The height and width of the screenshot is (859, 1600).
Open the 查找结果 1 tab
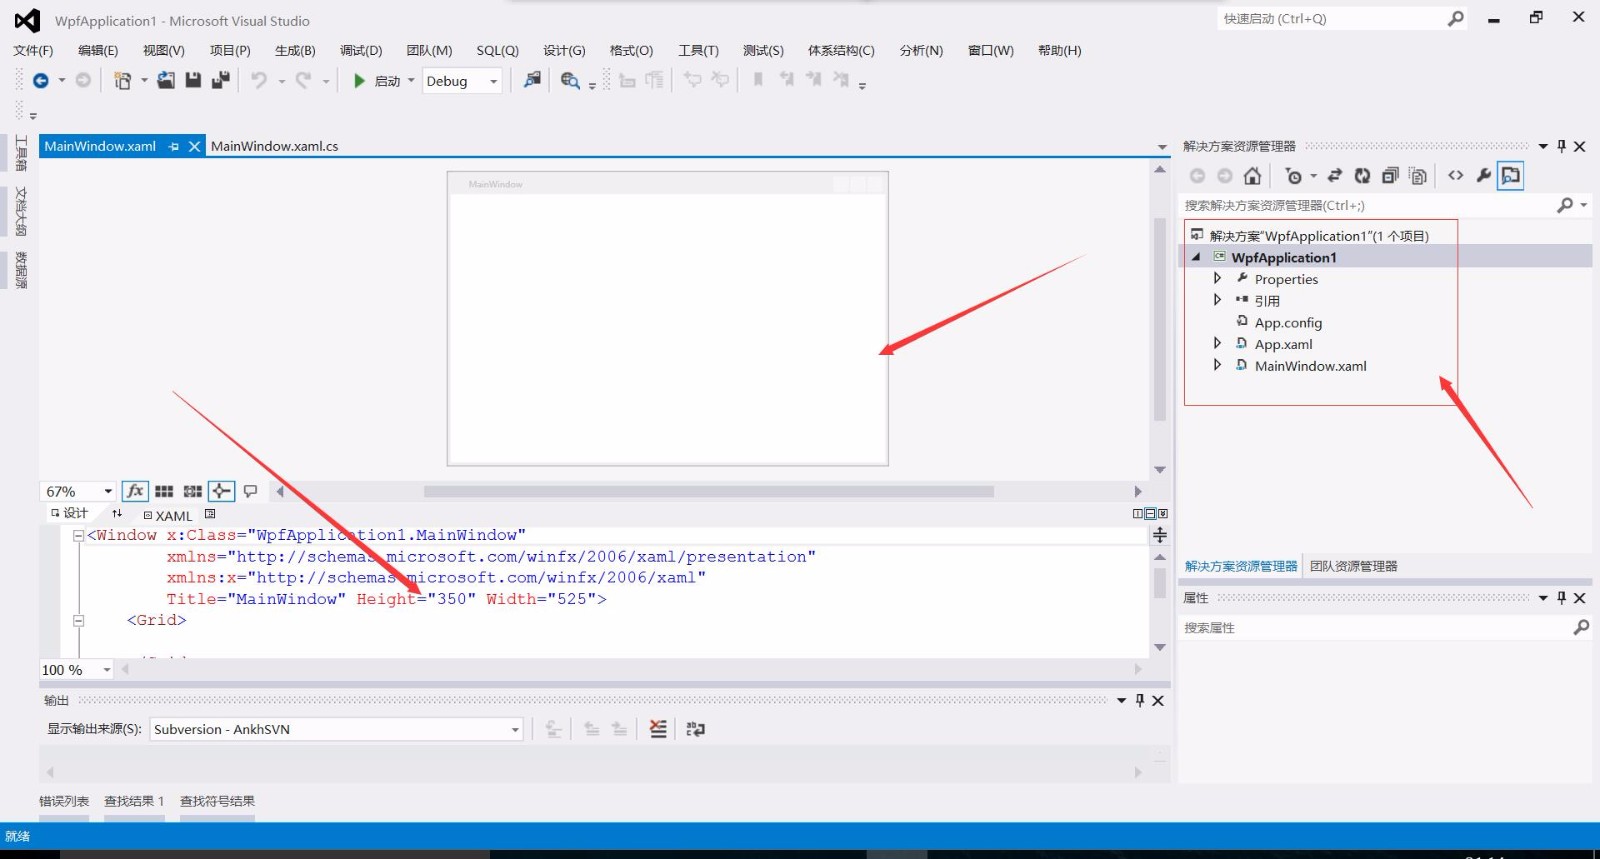click(134, 801)
